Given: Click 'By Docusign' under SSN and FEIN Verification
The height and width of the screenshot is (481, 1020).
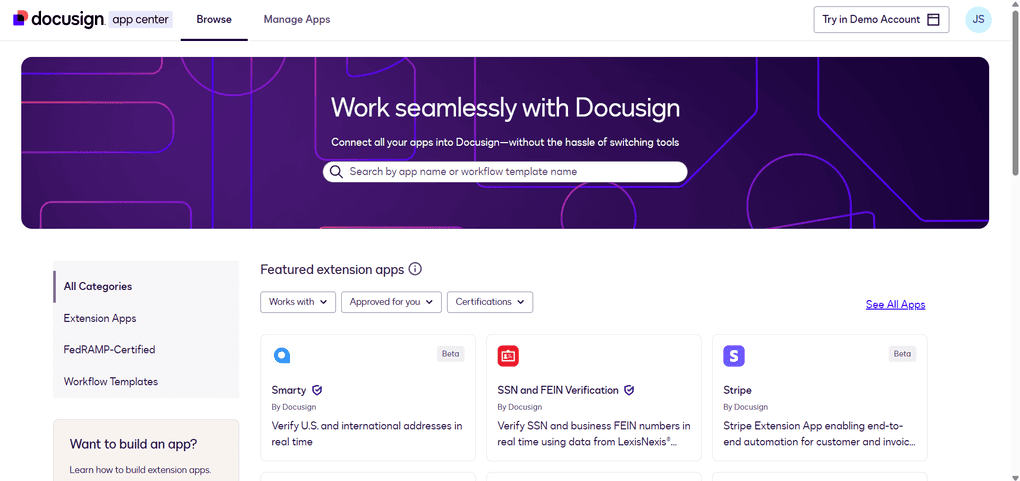Looking at the screenshot, I should pos(520,407).
